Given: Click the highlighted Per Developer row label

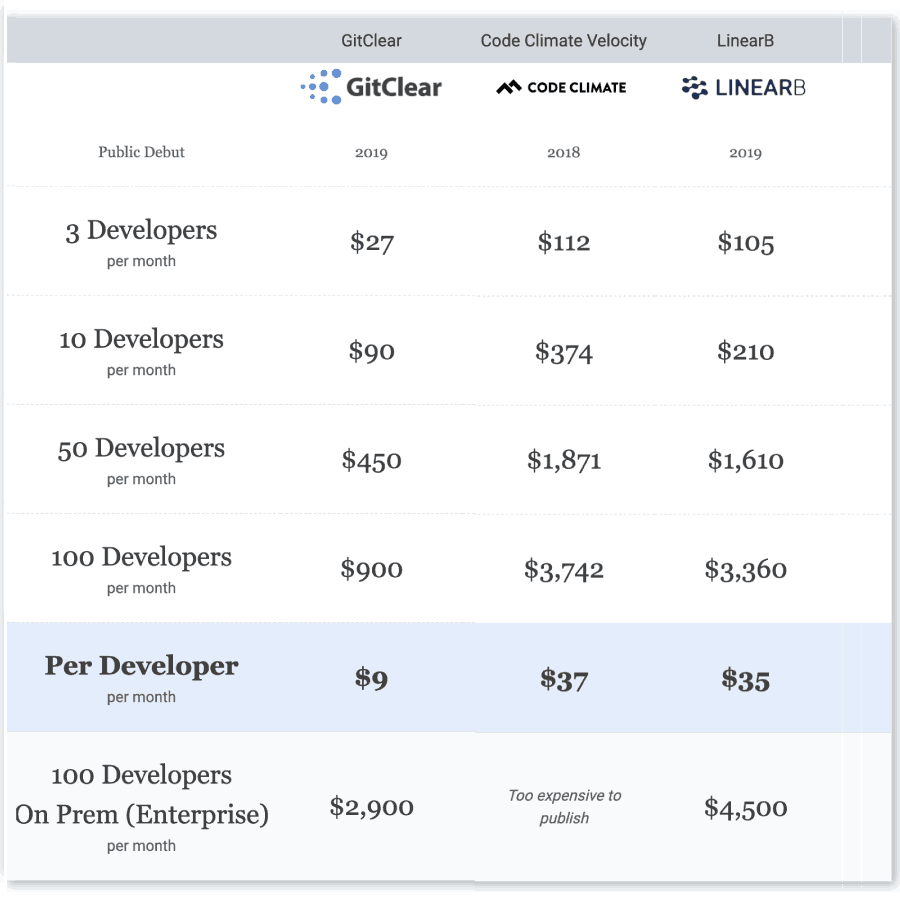Looking at the screenshot, I should click(141, 667).
